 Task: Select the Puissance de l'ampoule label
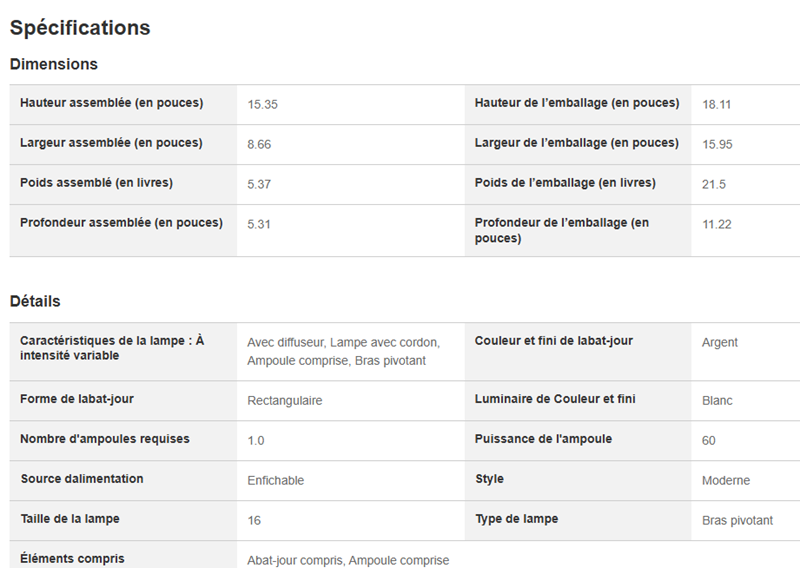point(543,439)
